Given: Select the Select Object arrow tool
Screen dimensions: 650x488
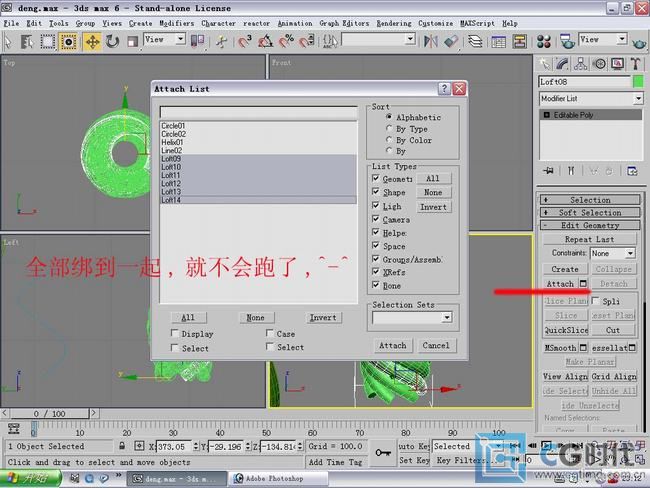Looking at the screenshot, I should pos(8,41).
